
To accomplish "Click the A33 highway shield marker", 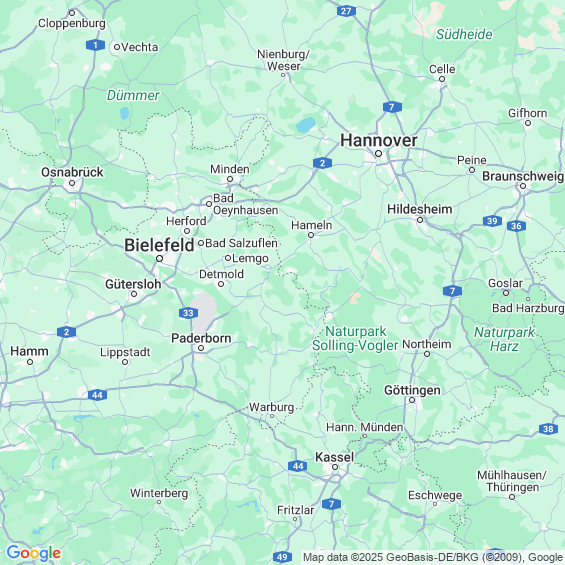I will tap(188, 313).
